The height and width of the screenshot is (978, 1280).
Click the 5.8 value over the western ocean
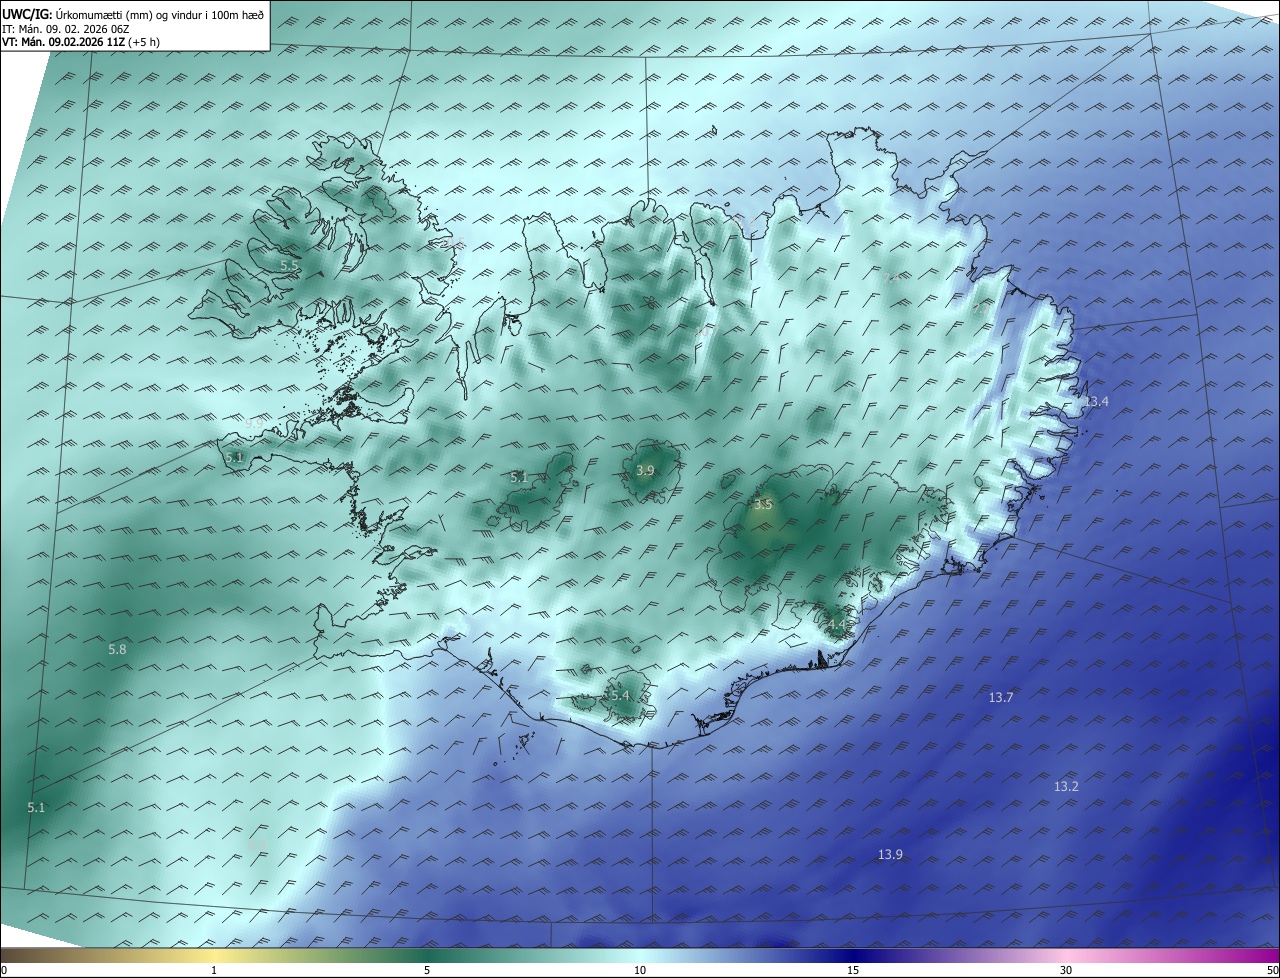point(117,650)
